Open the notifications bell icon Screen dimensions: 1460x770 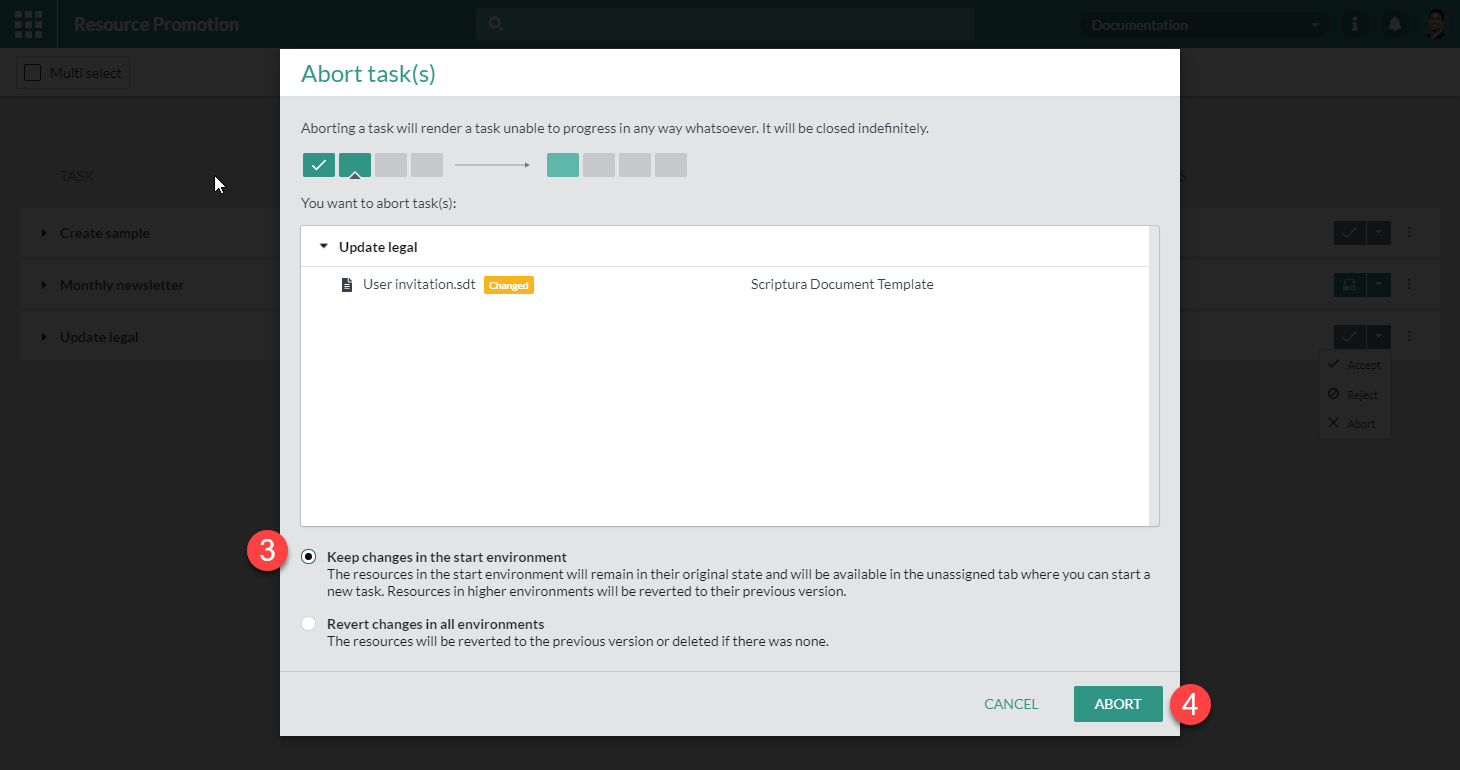[x=1395, y=24]
